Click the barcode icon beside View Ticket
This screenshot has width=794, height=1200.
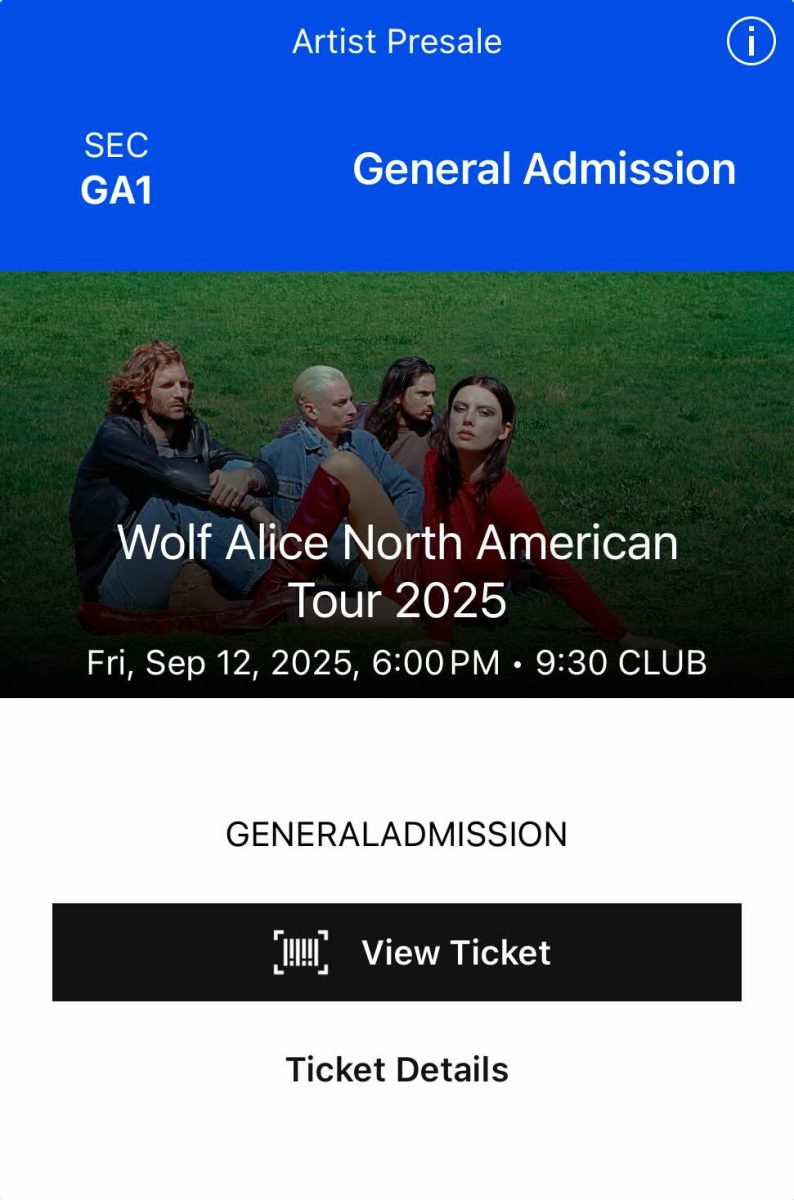tap(300, 952)
